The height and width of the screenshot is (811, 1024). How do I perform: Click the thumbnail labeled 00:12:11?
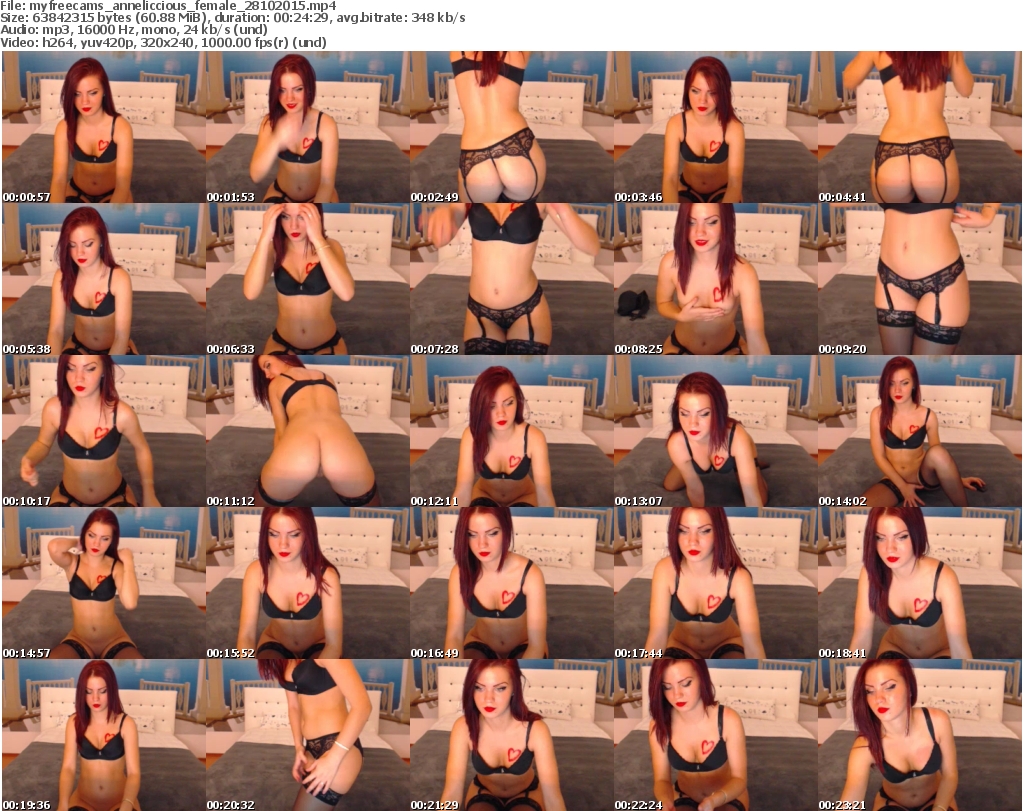pos(511,432)
